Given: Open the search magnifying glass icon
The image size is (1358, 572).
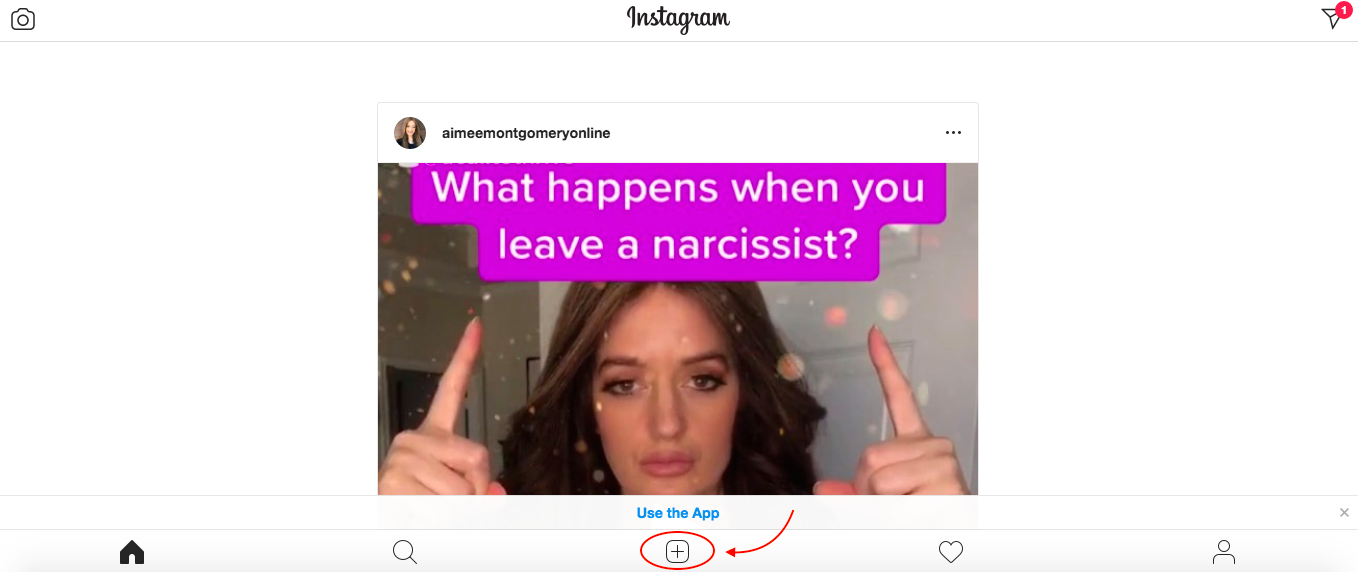Looking at the screenshot, I should point(405,552).
